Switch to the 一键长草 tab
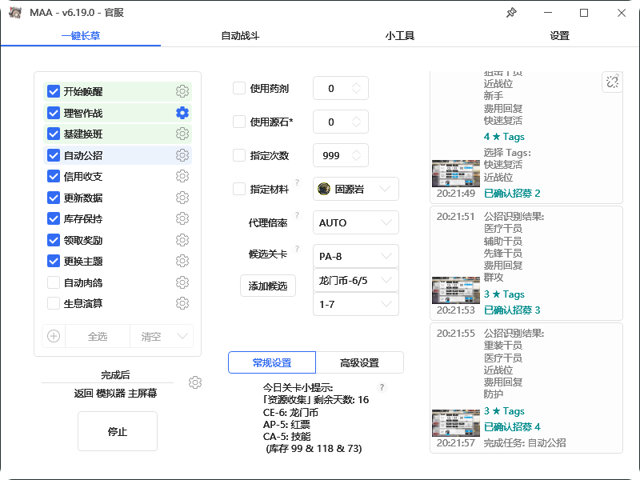The width and height of the screenshot is (640, 480). 81,36
